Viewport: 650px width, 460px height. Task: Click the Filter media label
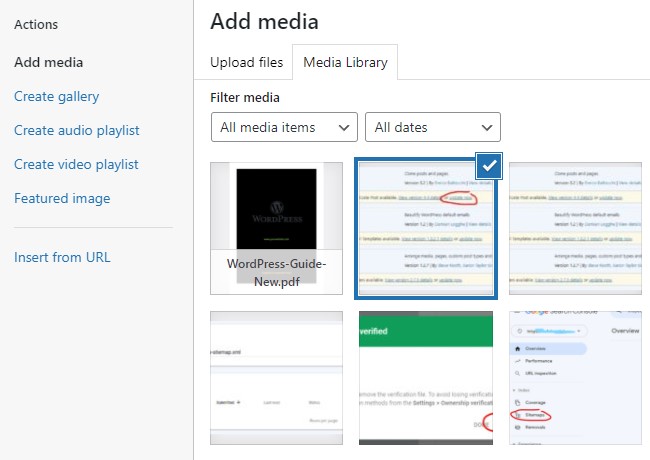click(x=245, y=97)
